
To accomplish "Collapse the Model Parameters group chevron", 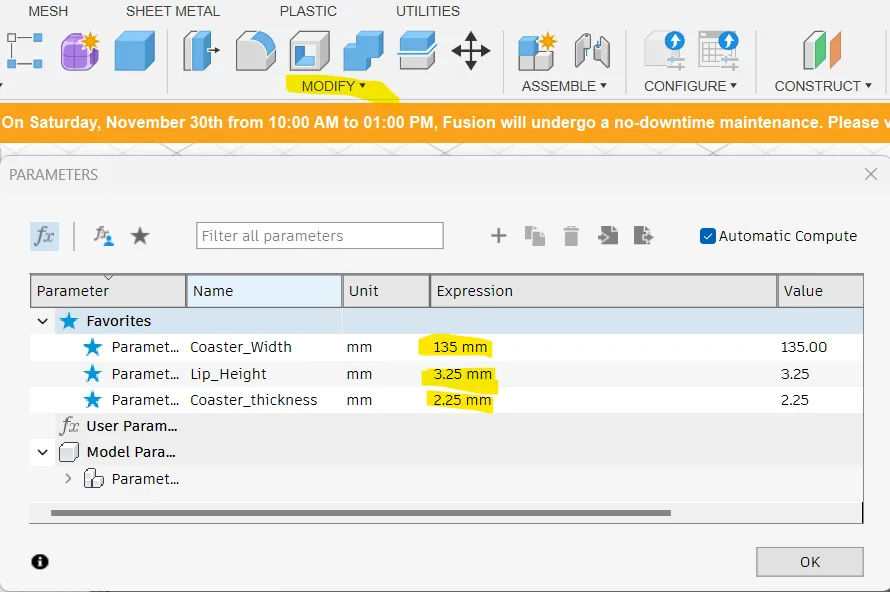I will pos(43,452).
